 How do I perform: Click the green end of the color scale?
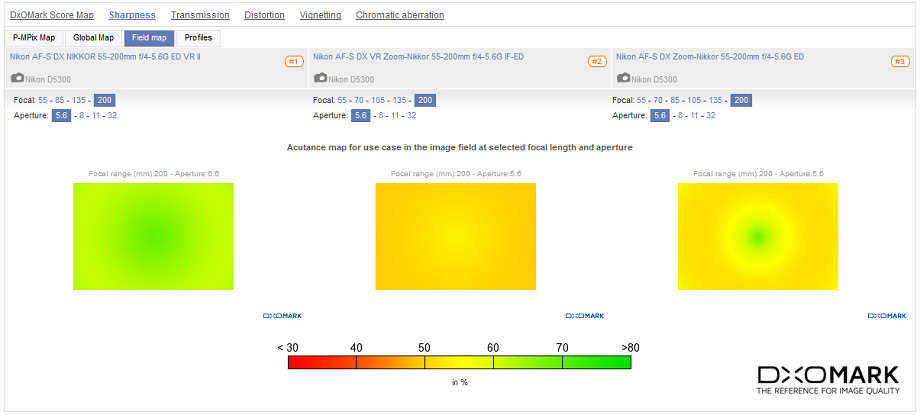click(x=610, y=362)
